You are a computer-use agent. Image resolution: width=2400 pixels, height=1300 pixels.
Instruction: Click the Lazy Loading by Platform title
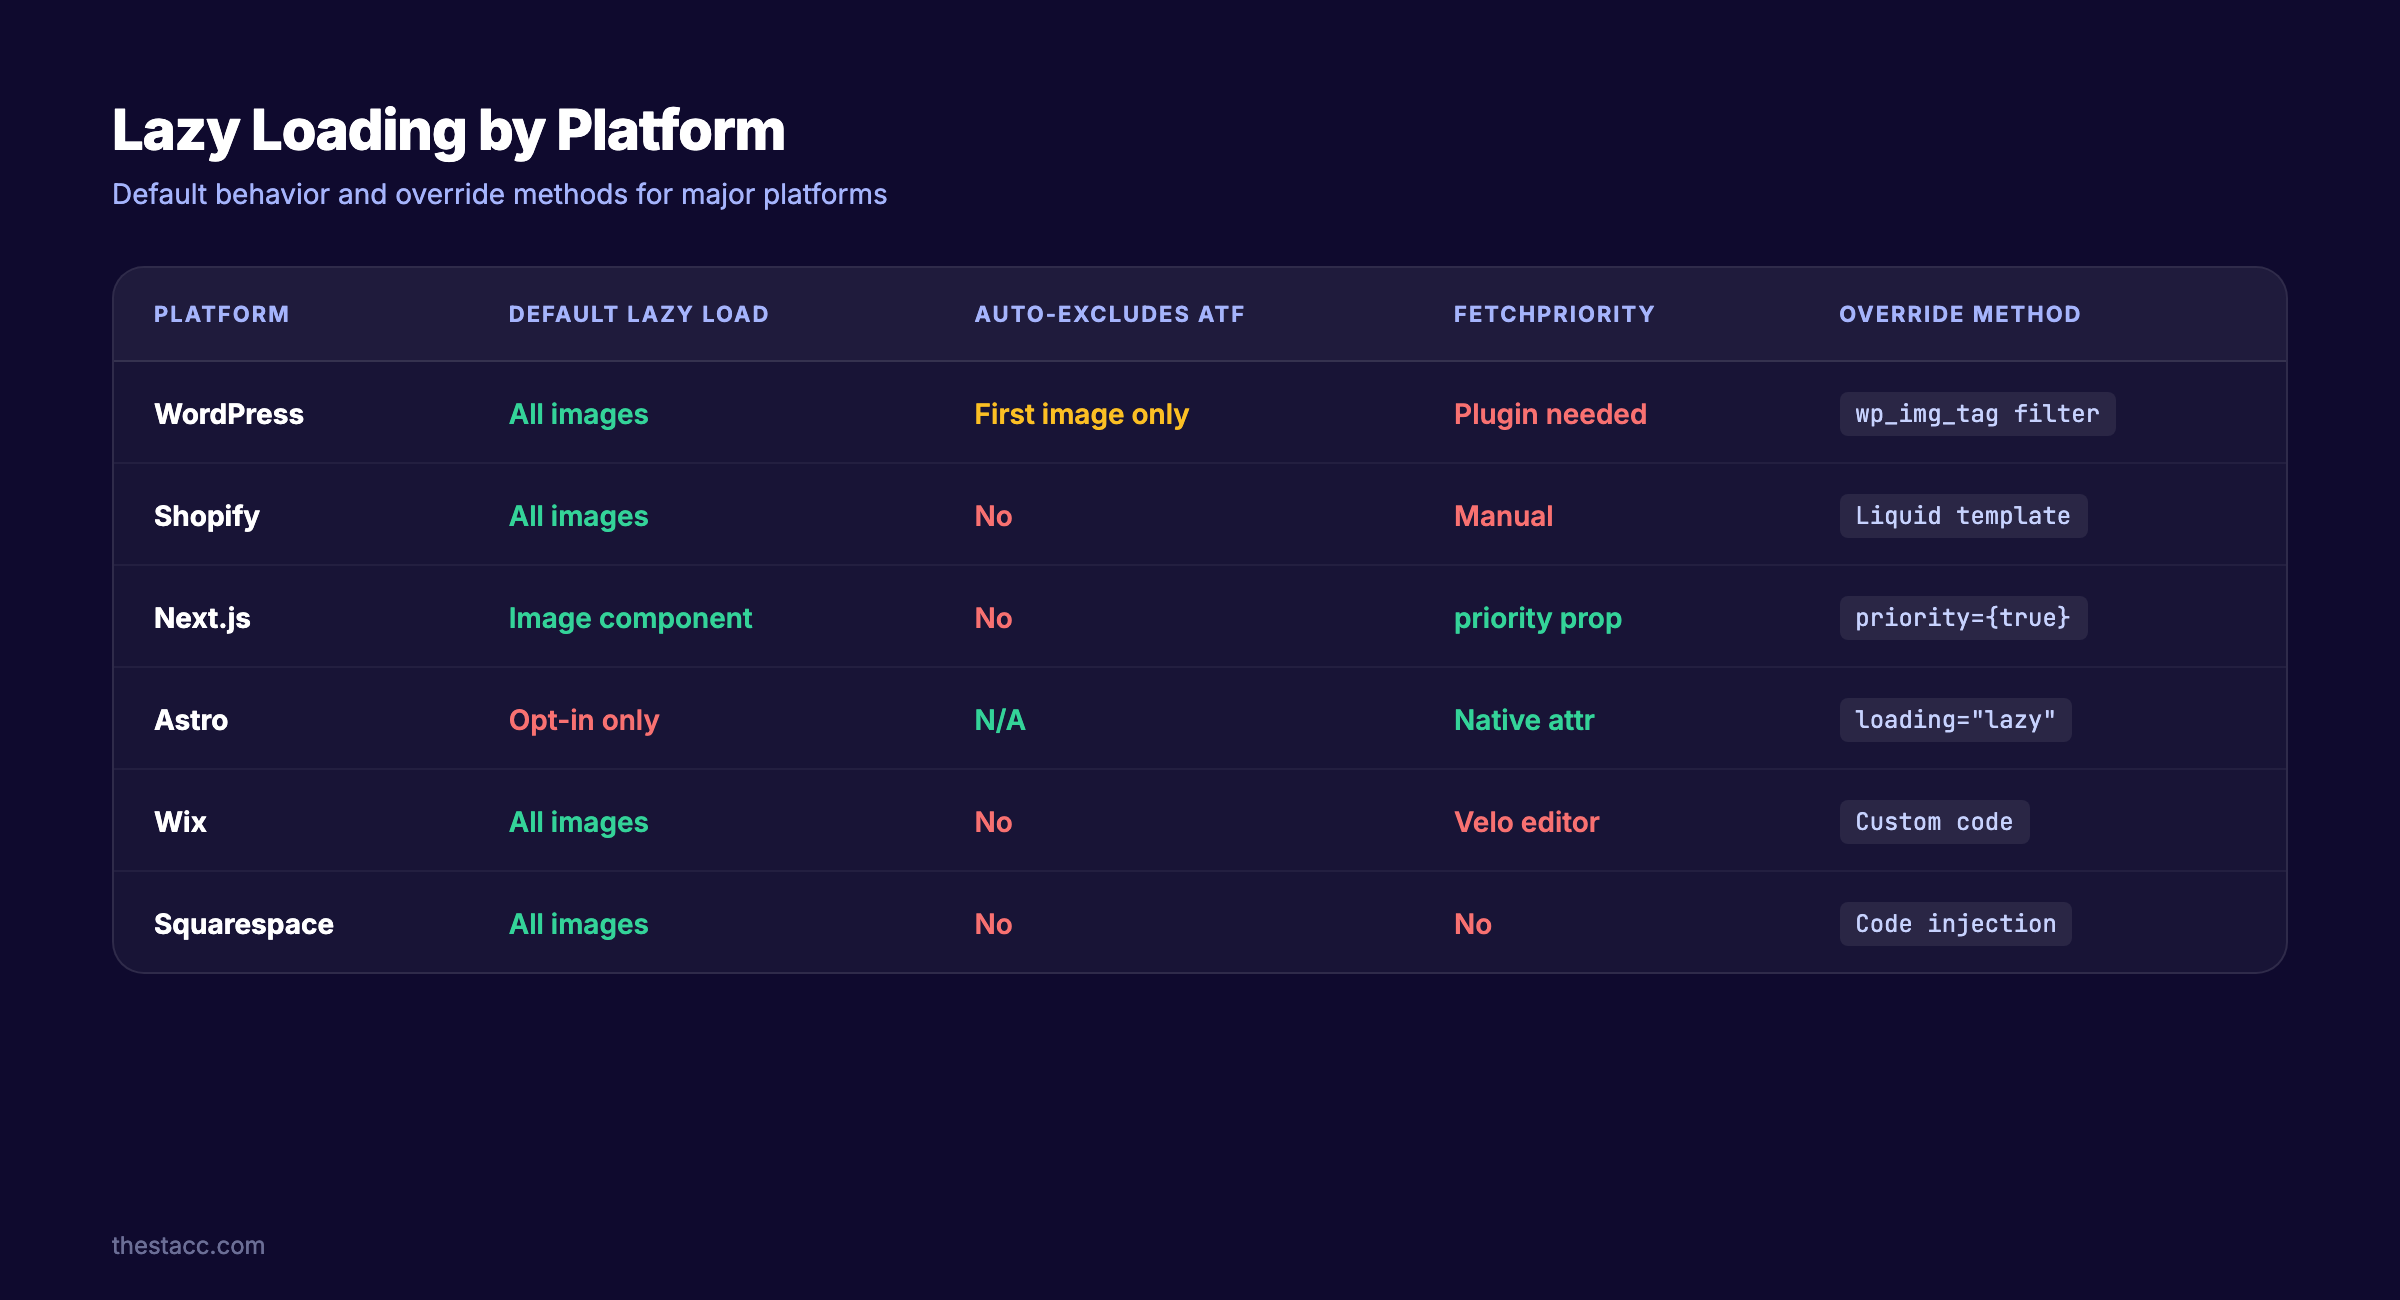coord(448,128)
